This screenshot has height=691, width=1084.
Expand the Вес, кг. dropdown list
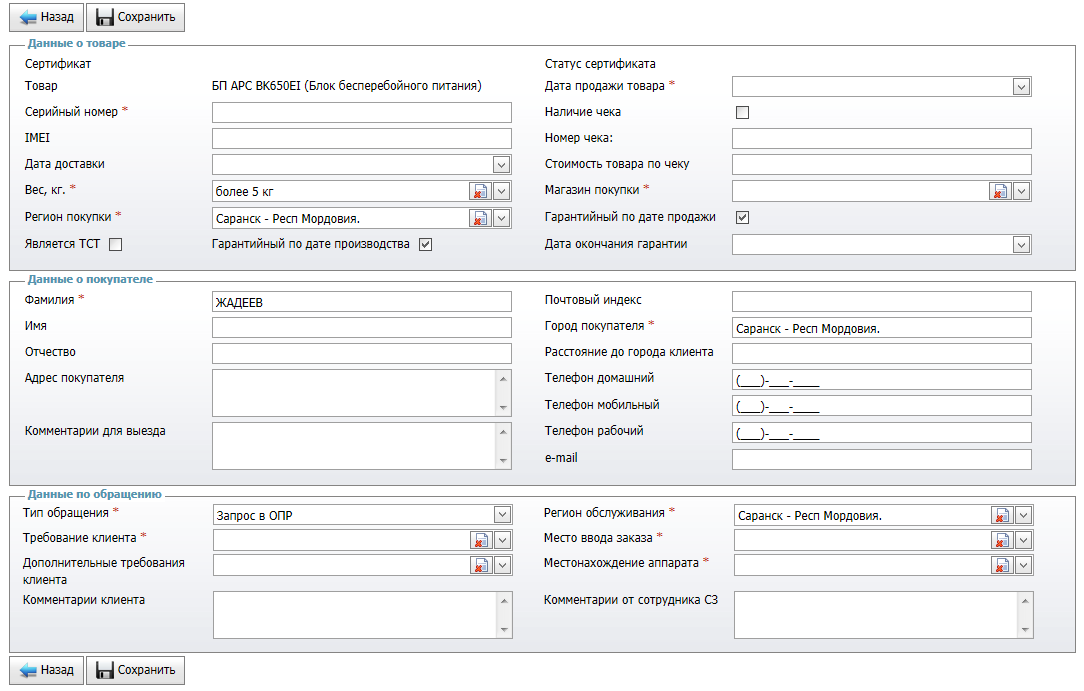tap(501, 191)
